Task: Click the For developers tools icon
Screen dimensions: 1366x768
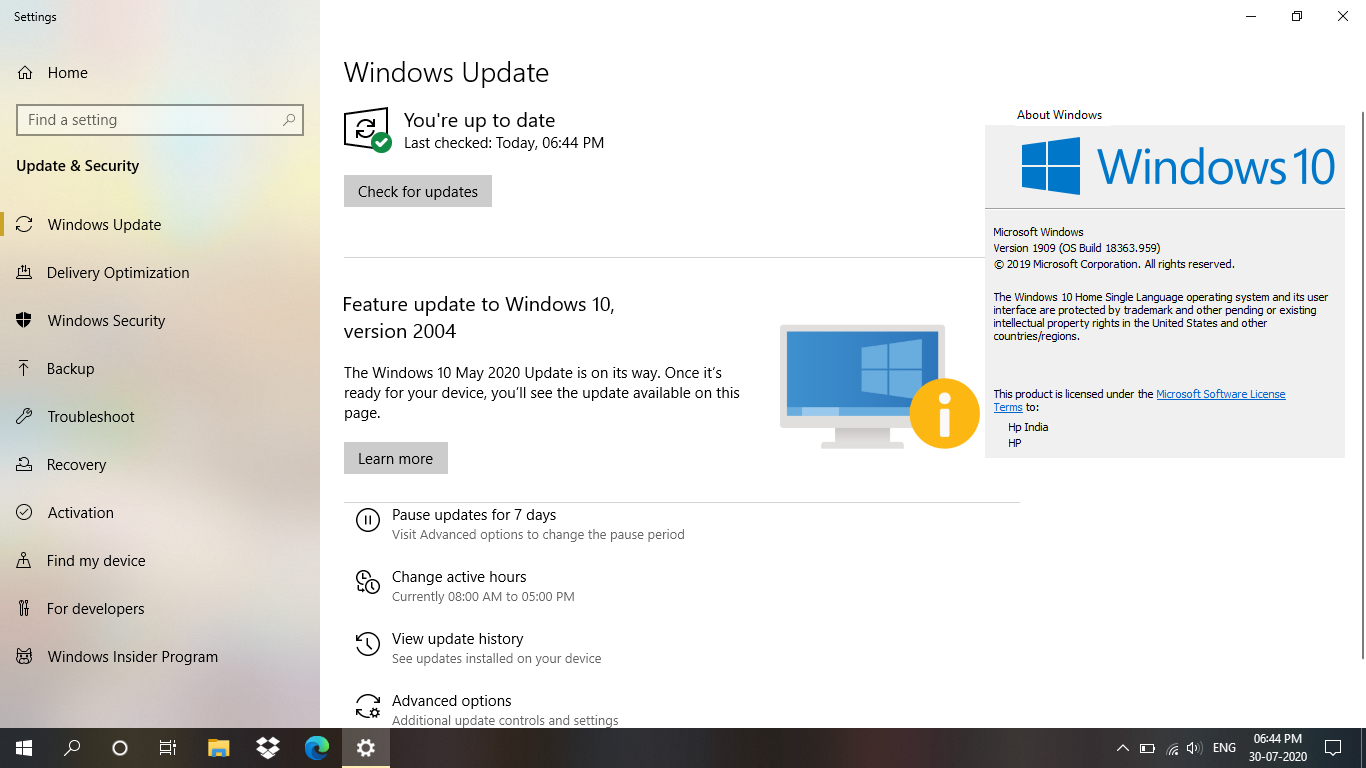Action: (x=25, y=609)
